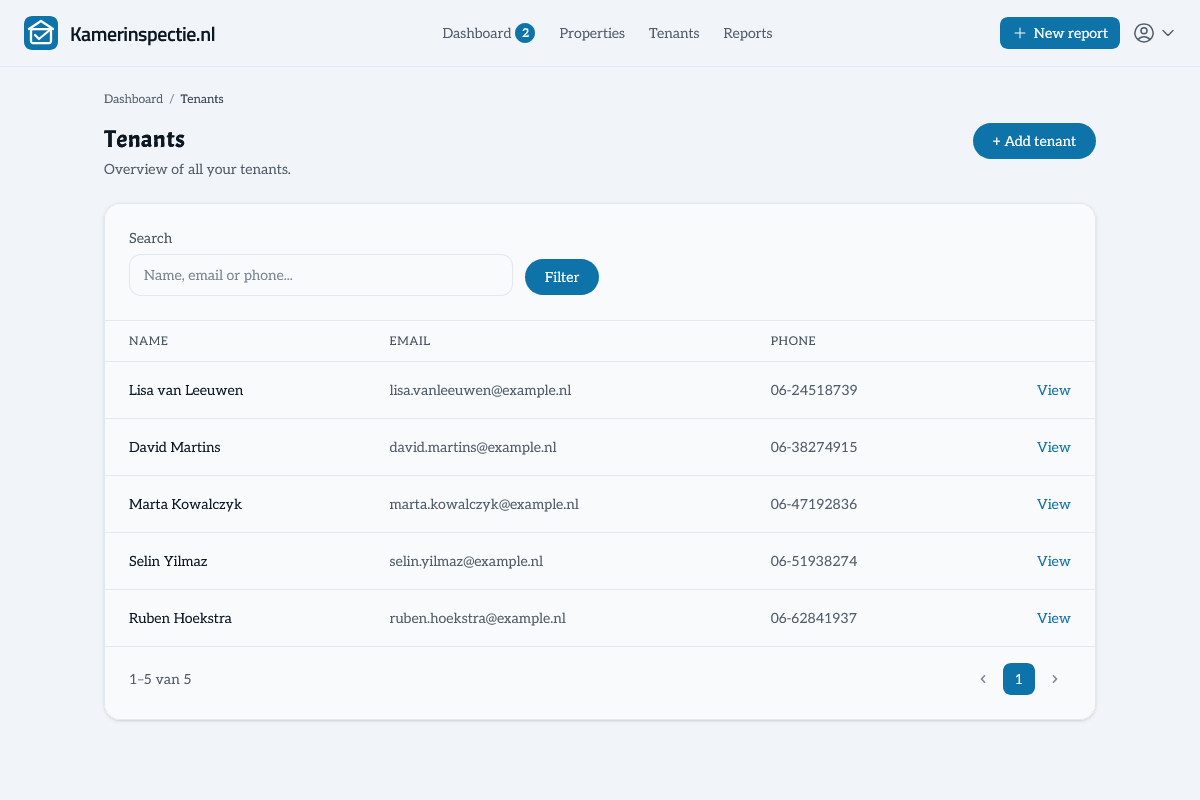Click the name Marta Kowalczyk
The image size is (1200, 800).
pyautogui.click(x=185, y=504)
